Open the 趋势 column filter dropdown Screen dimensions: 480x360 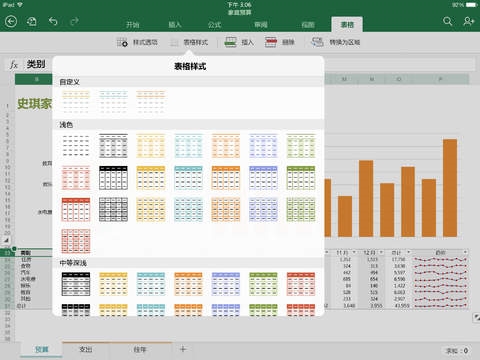tap(465, 252)
